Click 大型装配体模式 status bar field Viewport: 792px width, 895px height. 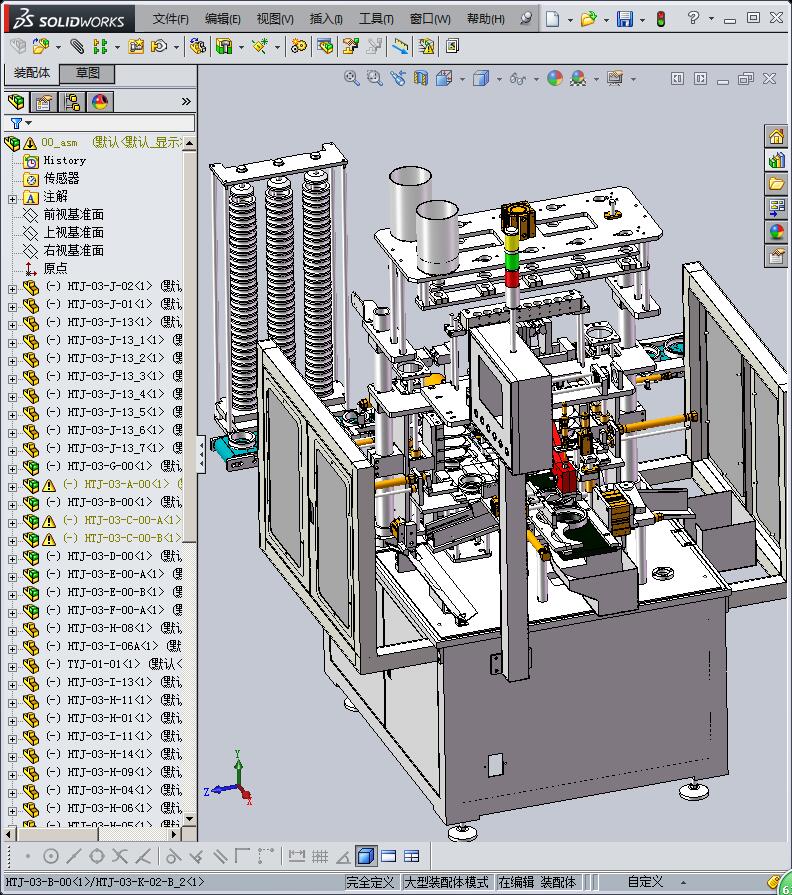[446, 882]
